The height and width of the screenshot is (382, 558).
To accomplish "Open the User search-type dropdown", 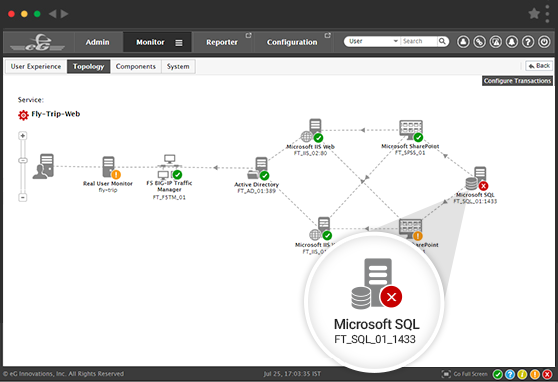I will 372,41.
